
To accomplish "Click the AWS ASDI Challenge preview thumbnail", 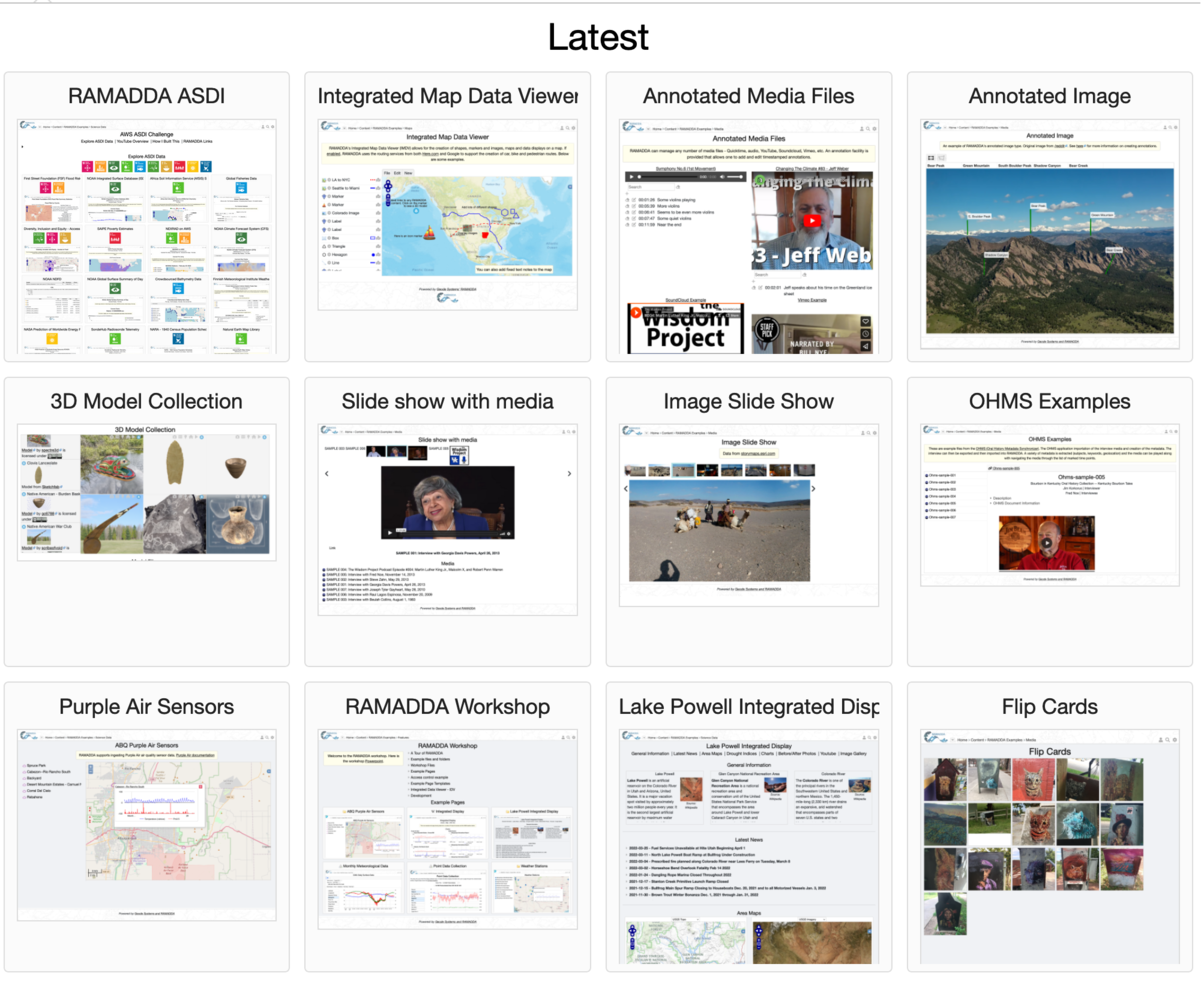I will [146, 238].
